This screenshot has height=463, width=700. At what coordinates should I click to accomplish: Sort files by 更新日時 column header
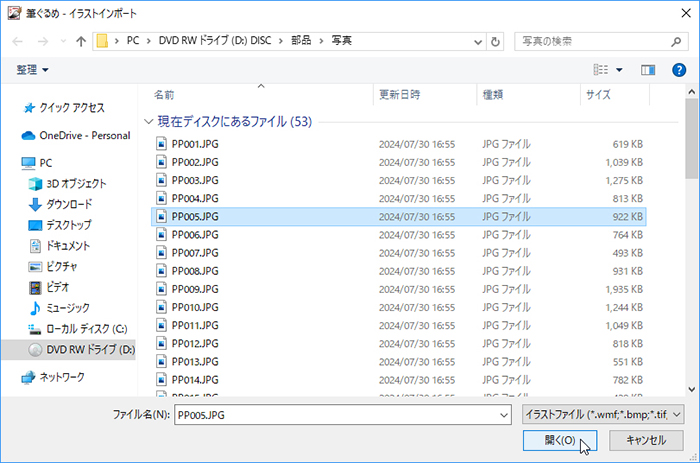click(x=402, y=95)
